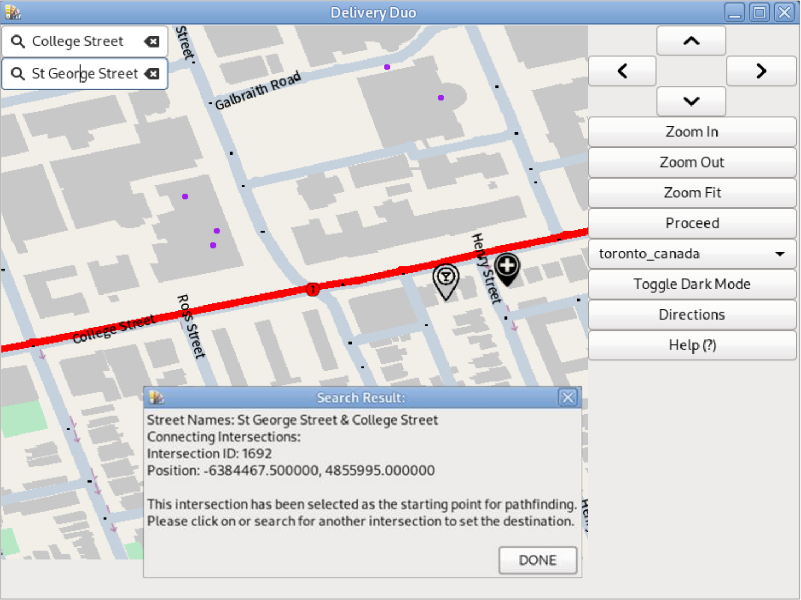This screenshot has width=801, height=600.
Task: Open the toronto_canada city dropdown
Action: pyautogui.click(x=691, y=254)
